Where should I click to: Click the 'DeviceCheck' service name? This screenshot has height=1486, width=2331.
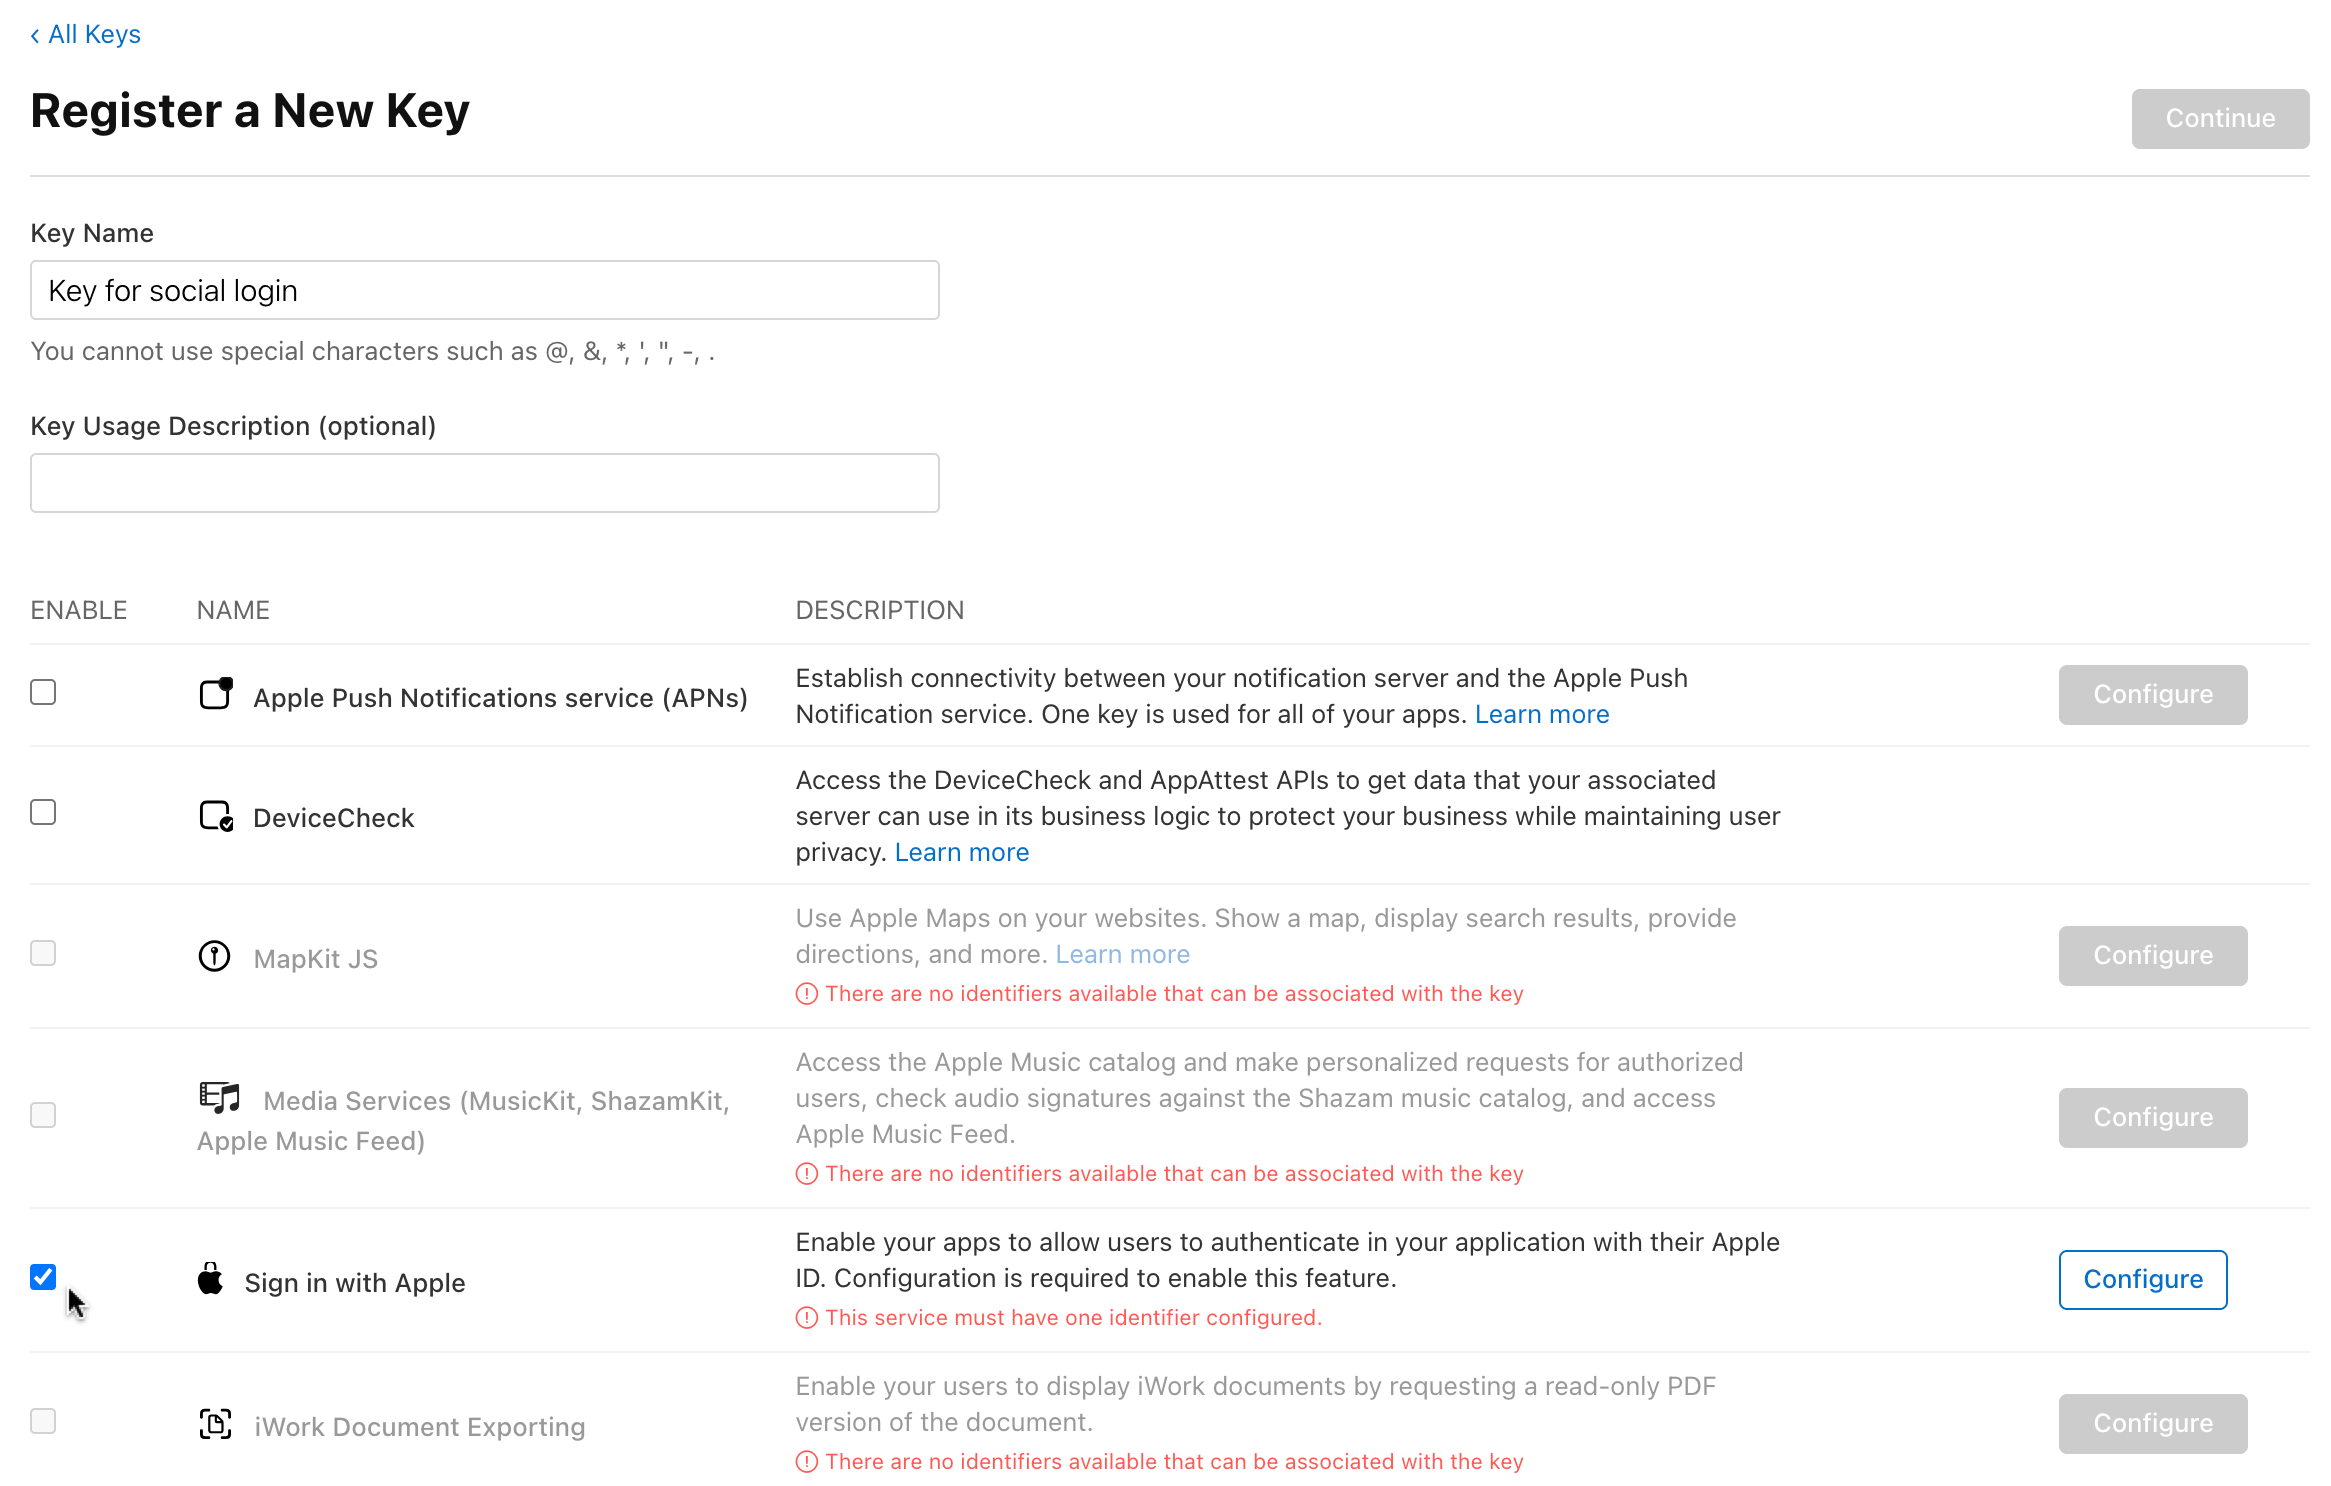click(333, 818)
